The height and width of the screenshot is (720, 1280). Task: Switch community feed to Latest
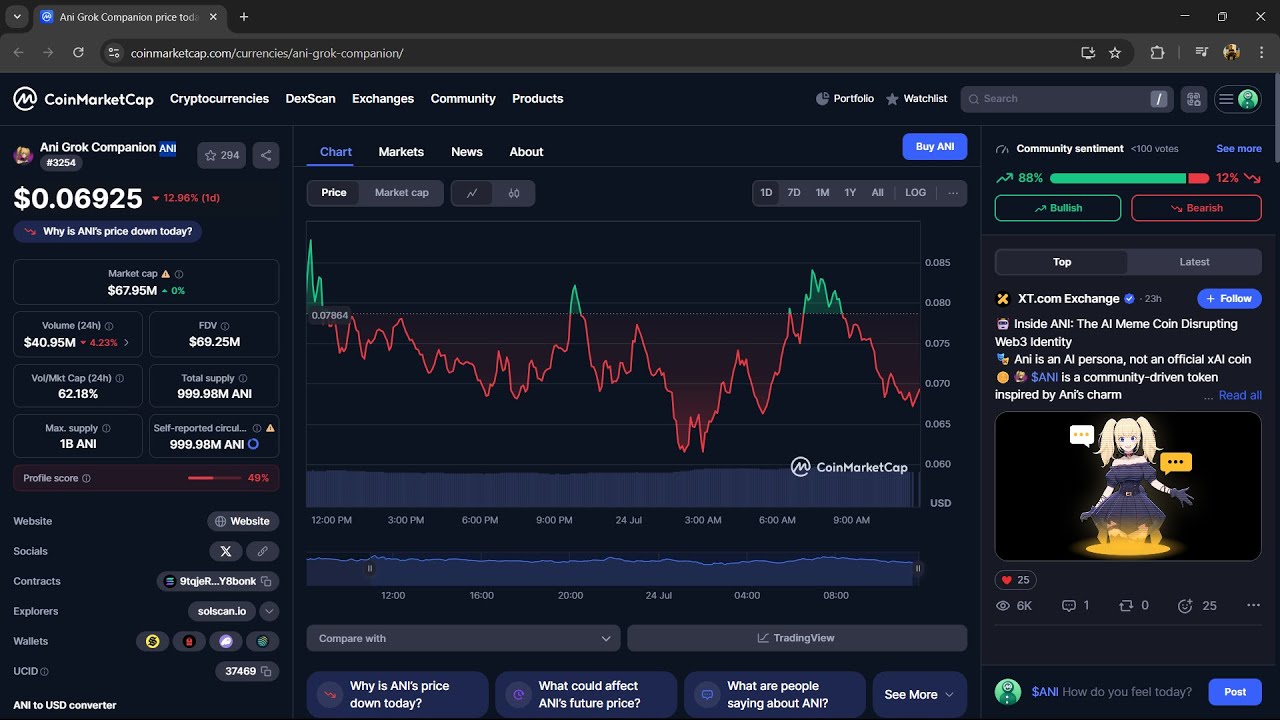1194,262
